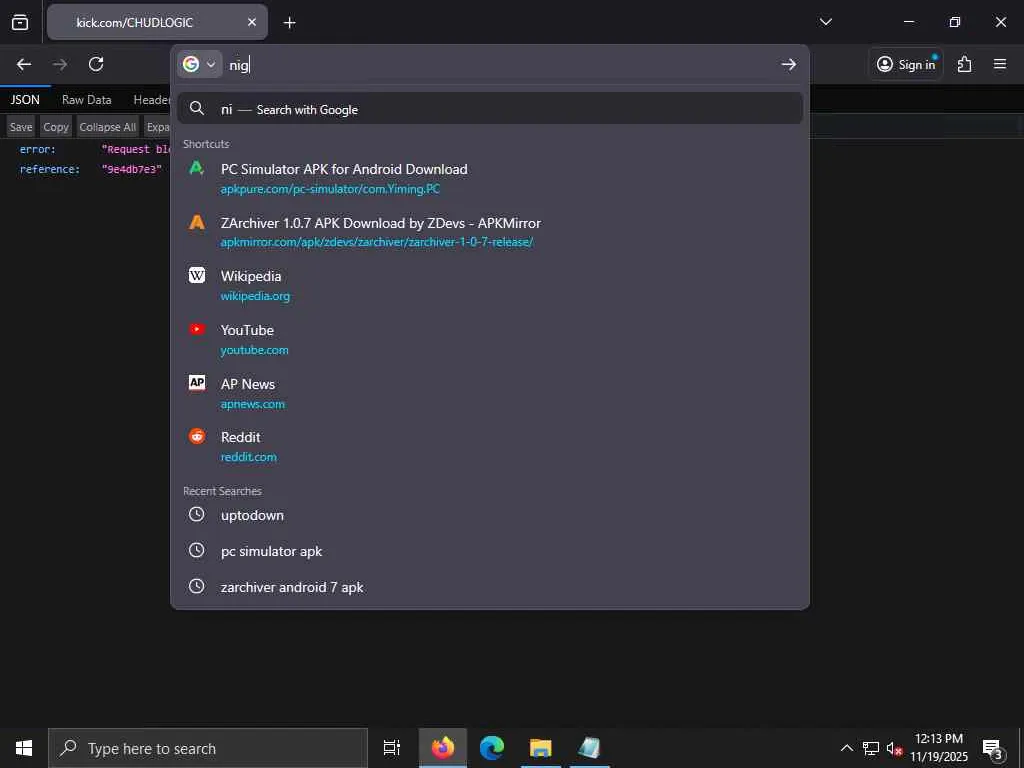Screen dimensions: 1024x768
Task: Open the network status tray icon
Action: 871,748
